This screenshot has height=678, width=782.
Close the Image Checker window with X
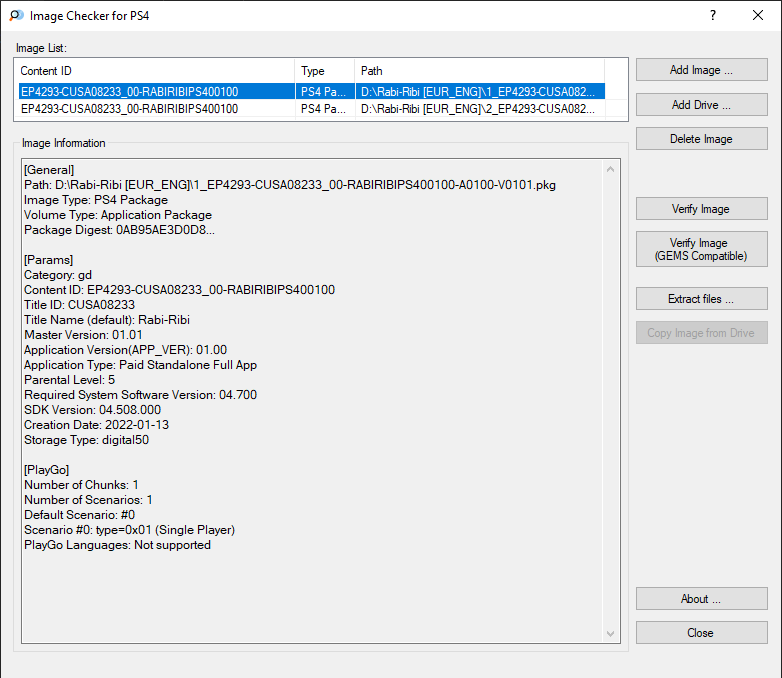[758, 15]
